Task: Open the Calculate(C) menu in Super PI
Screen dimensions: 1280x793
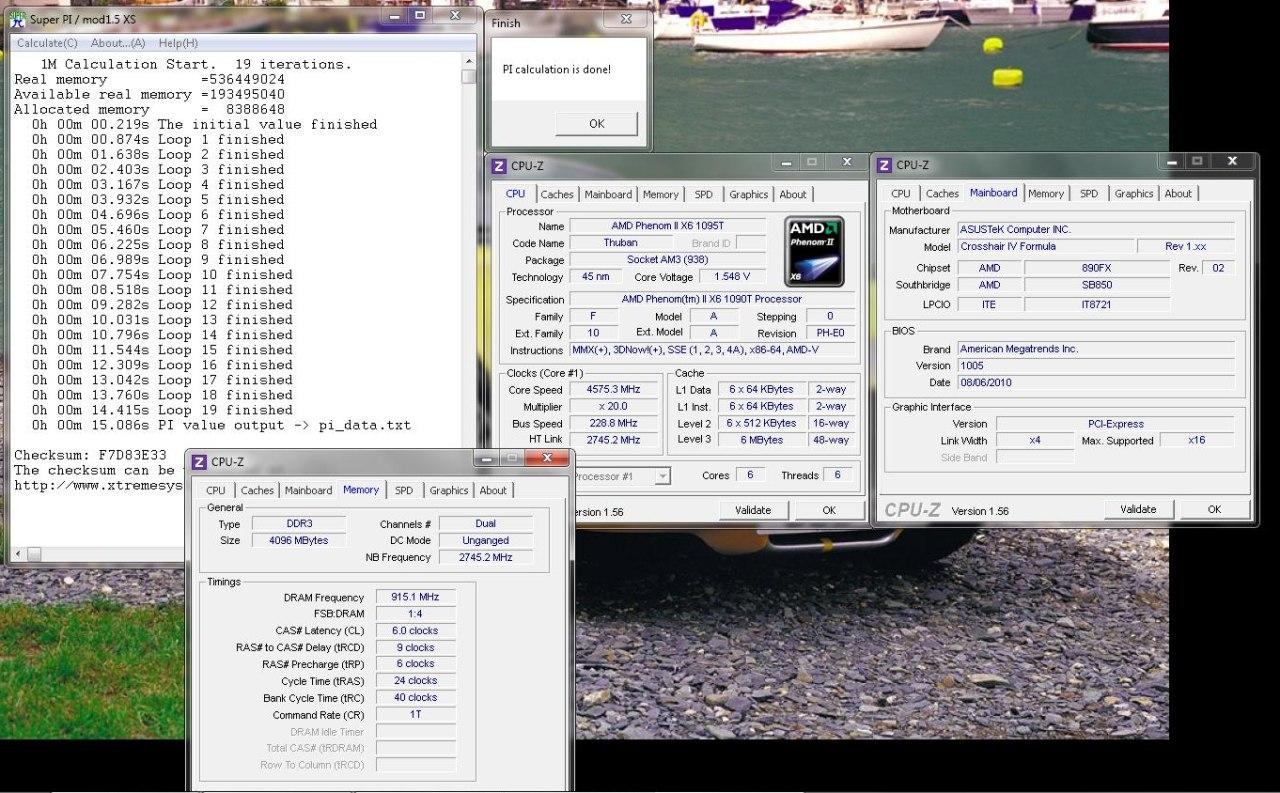Action: point(47,43)
